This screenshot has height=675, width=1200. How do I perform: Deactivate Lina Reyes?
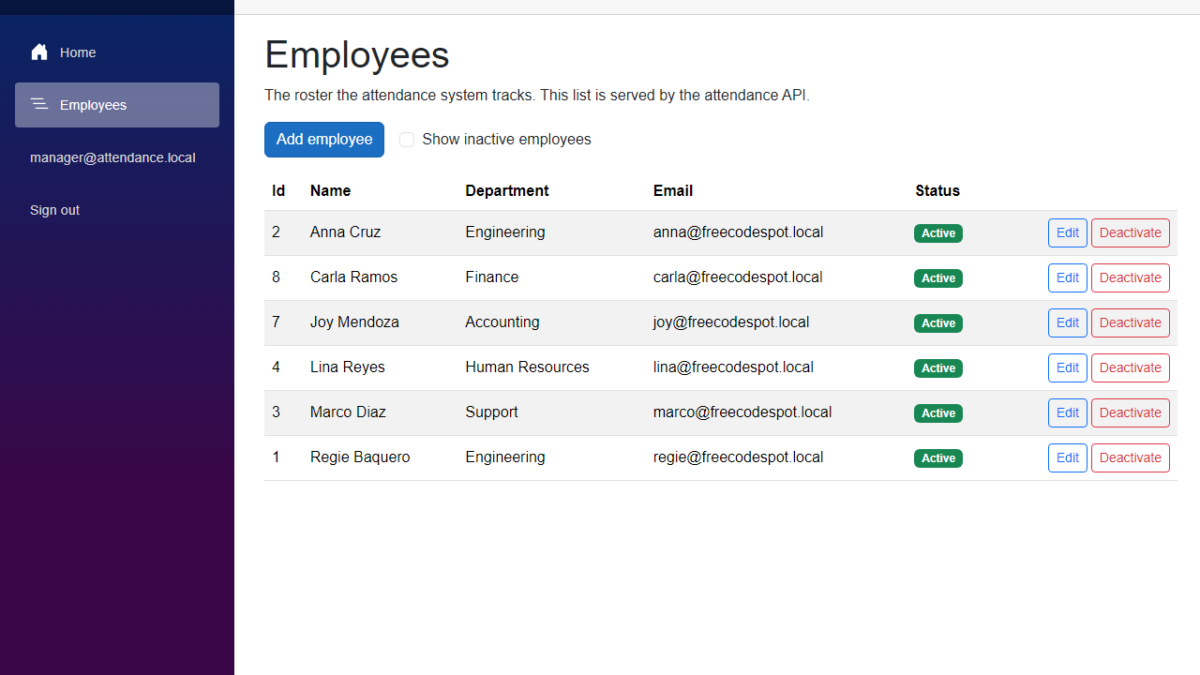coord(1130,368)
